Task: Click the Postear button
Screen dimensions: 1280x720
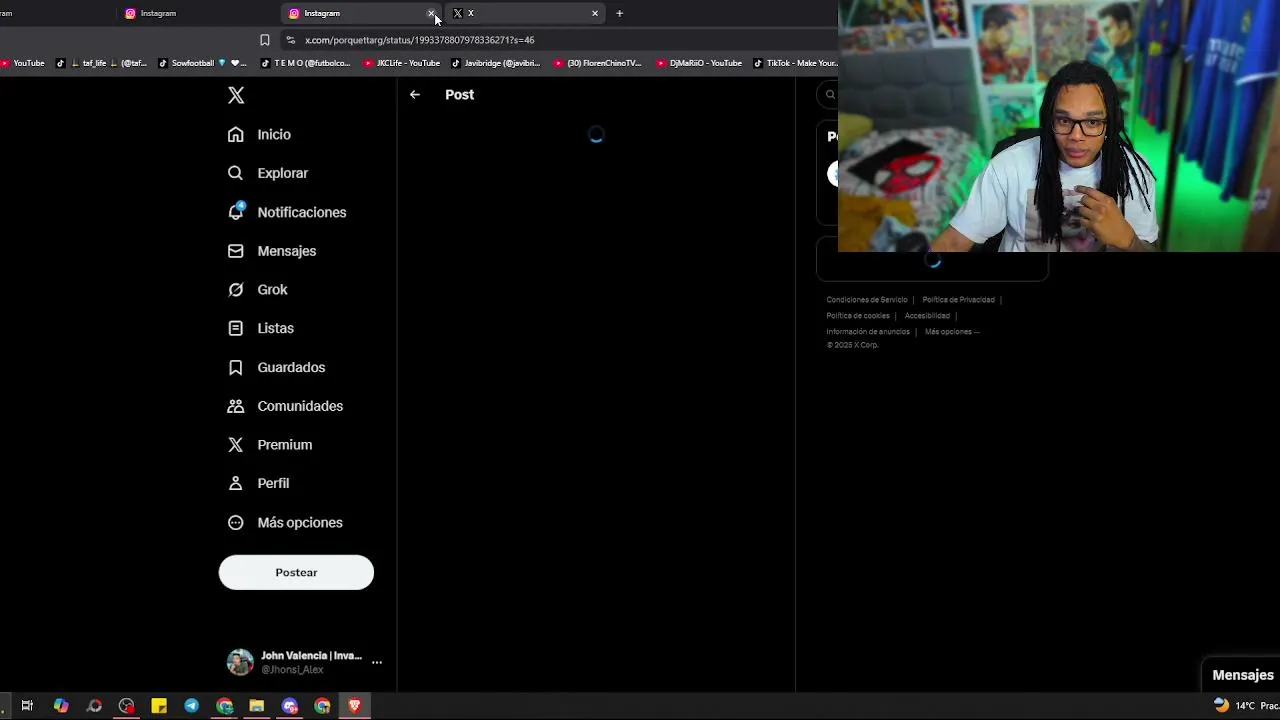Action: [x=296, y=572]
